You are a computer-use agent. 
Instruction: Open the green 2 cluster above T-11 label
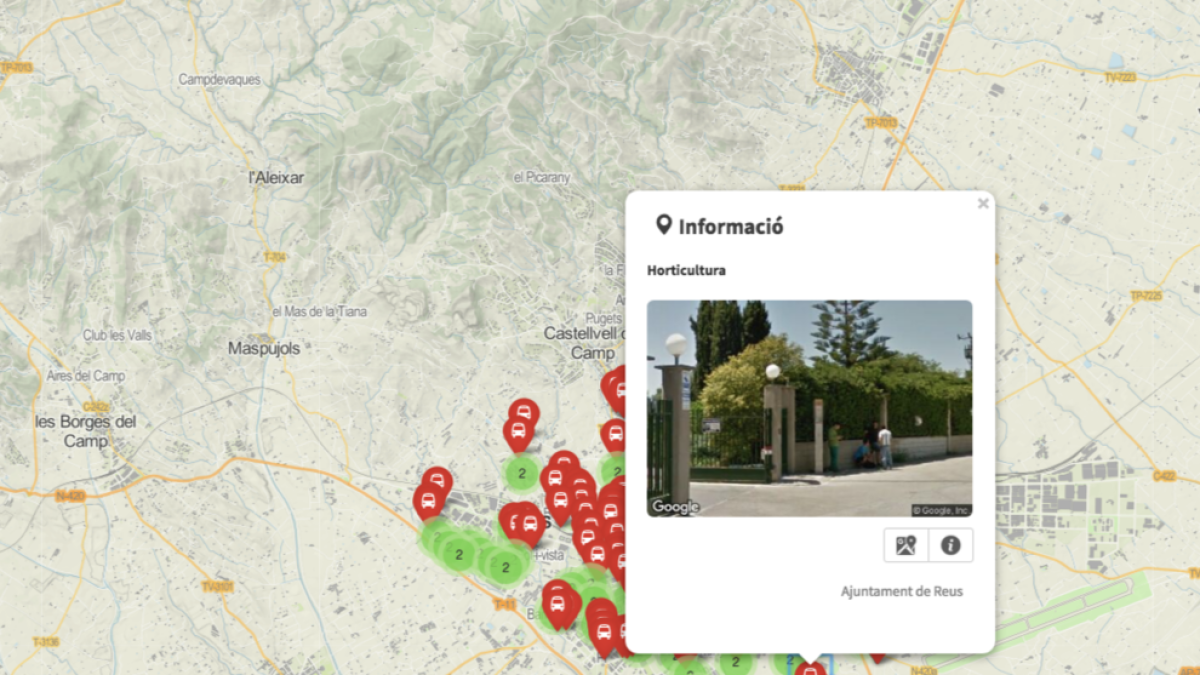(506, 567)
